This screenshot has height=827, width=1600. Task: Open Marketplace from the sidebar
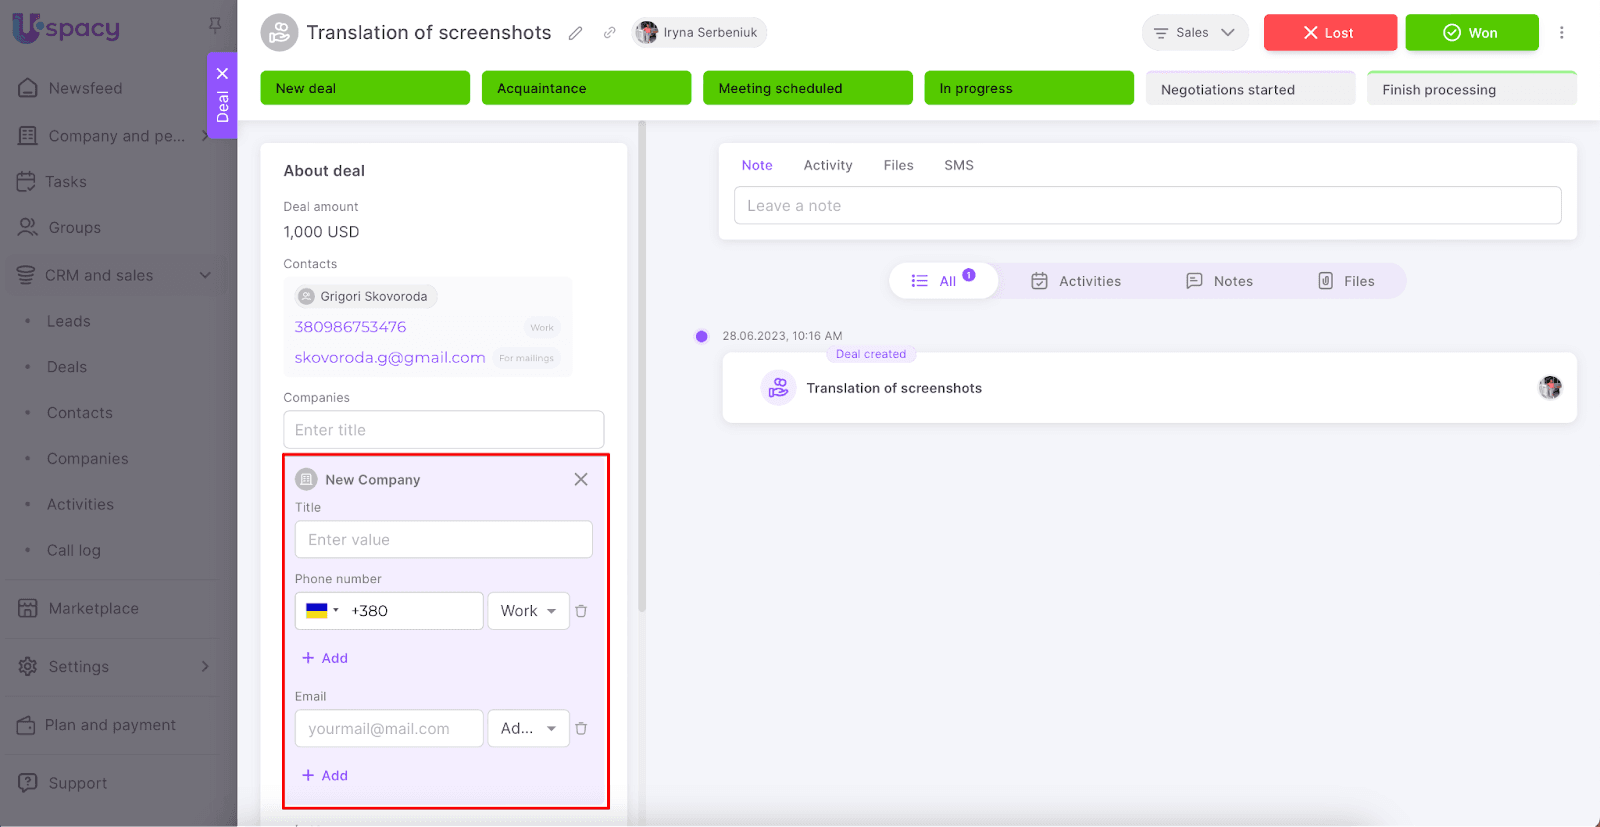point(94,608)
